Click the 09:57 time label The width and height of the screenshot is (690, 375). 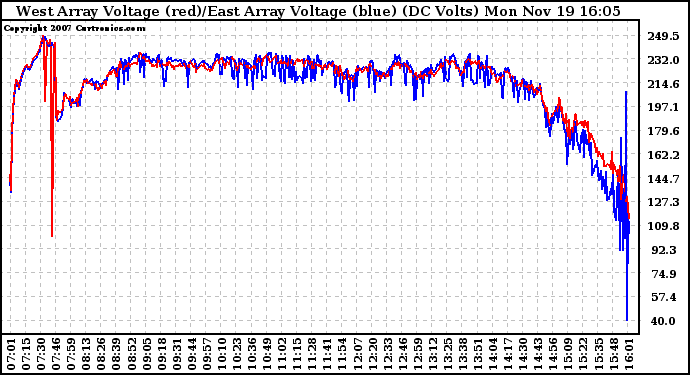pos(207,354)
